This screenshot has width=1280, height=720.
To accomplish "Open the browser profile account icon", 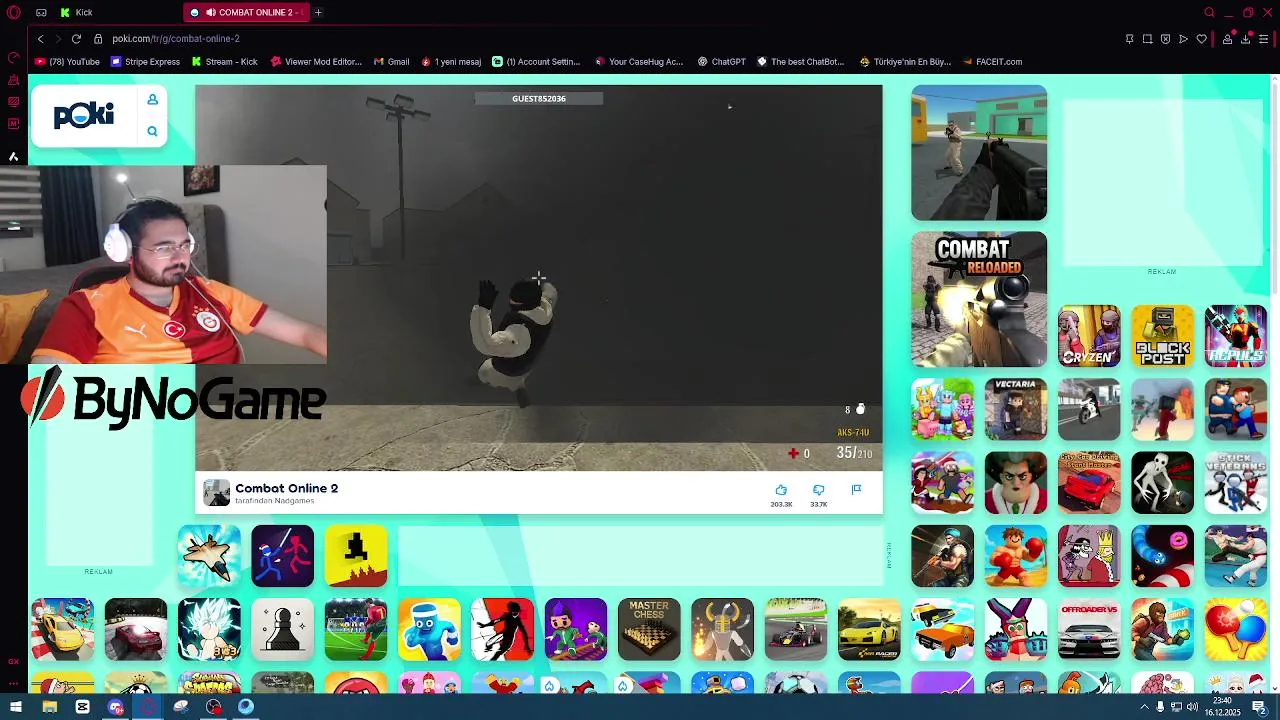I will point(1227,39).
